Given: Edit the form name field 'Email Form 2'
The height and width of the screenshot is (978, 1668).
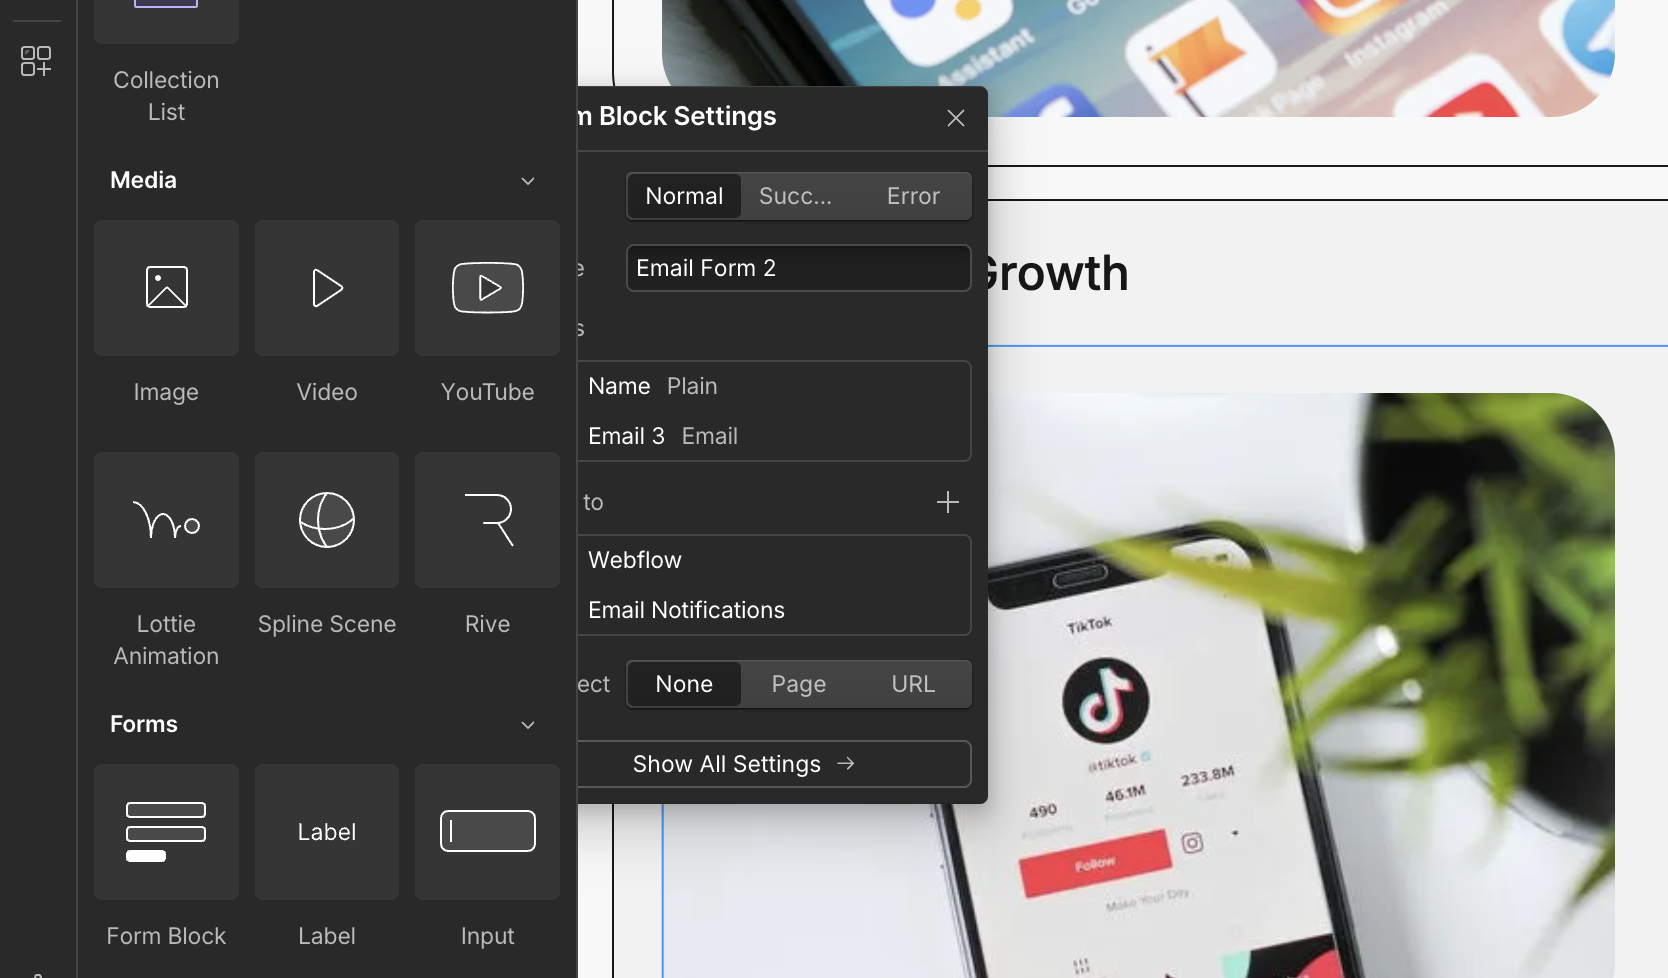Looking at the screenshot, I should point(798,268).
